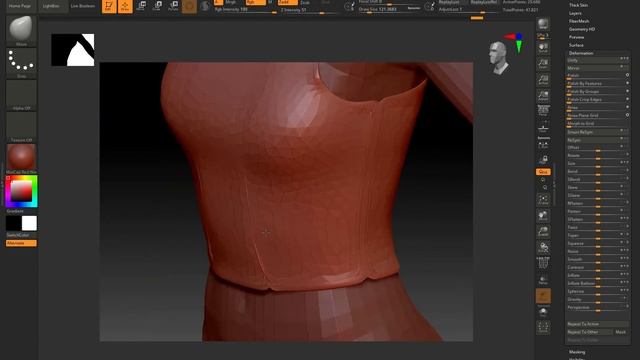This screenshot has height=360, width=640.
Task: Open the Home Page tab
Action: tap(20, 6)
